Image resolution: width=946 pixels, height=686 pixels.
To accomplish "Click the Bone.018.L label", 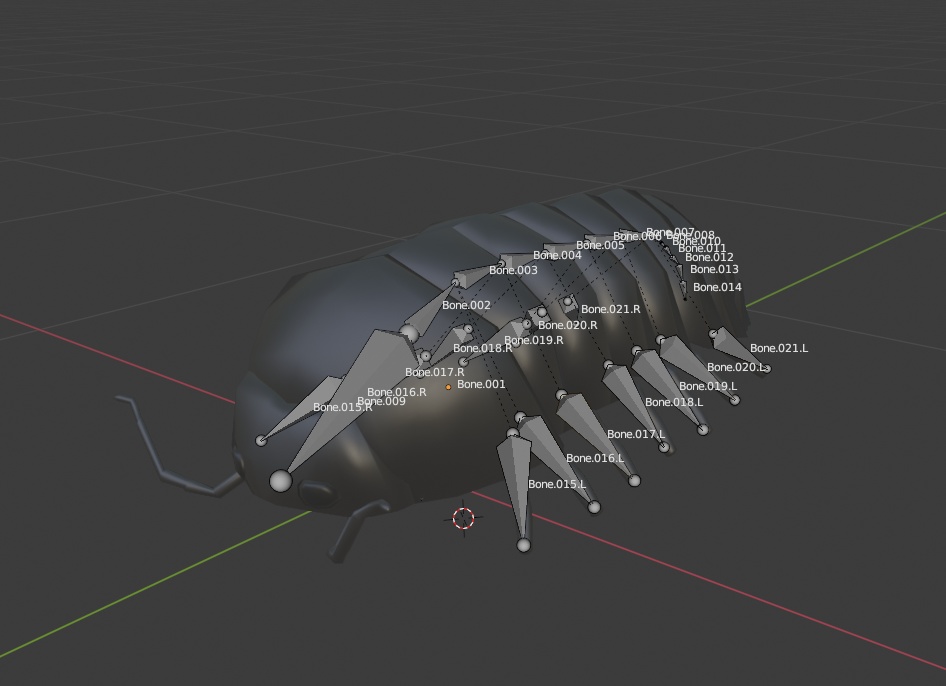I will coord(674,402).
